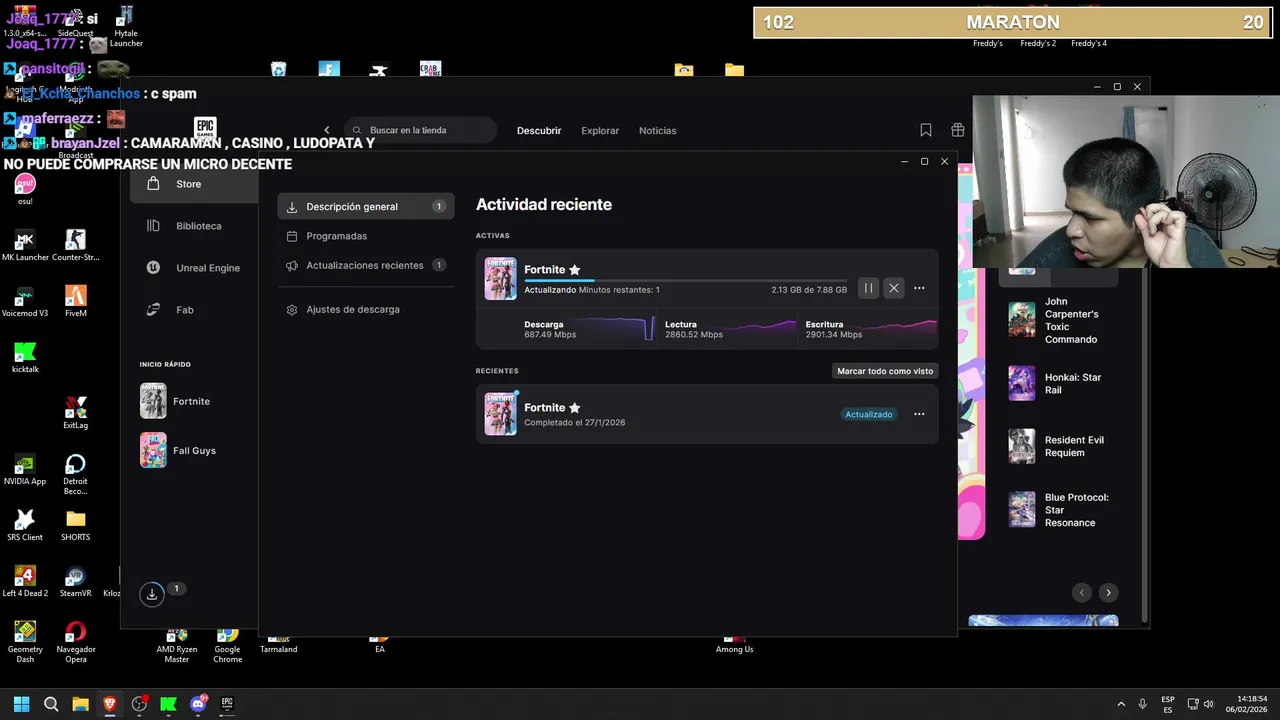1280x720 pixels.
Task: Select the Voicemod V3 desktop icon
Action: [x=25, y=301]
